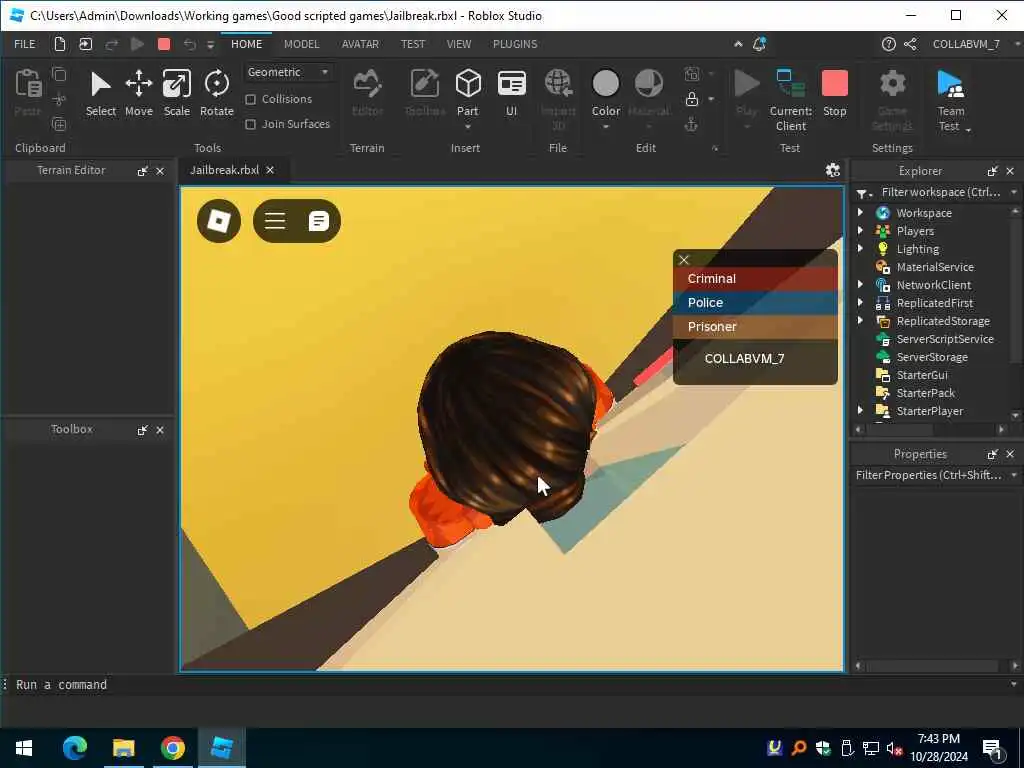The width and height of the screenshot is (1024, 768).
Task: Open the help question mark icon
Action: point(888,44)
